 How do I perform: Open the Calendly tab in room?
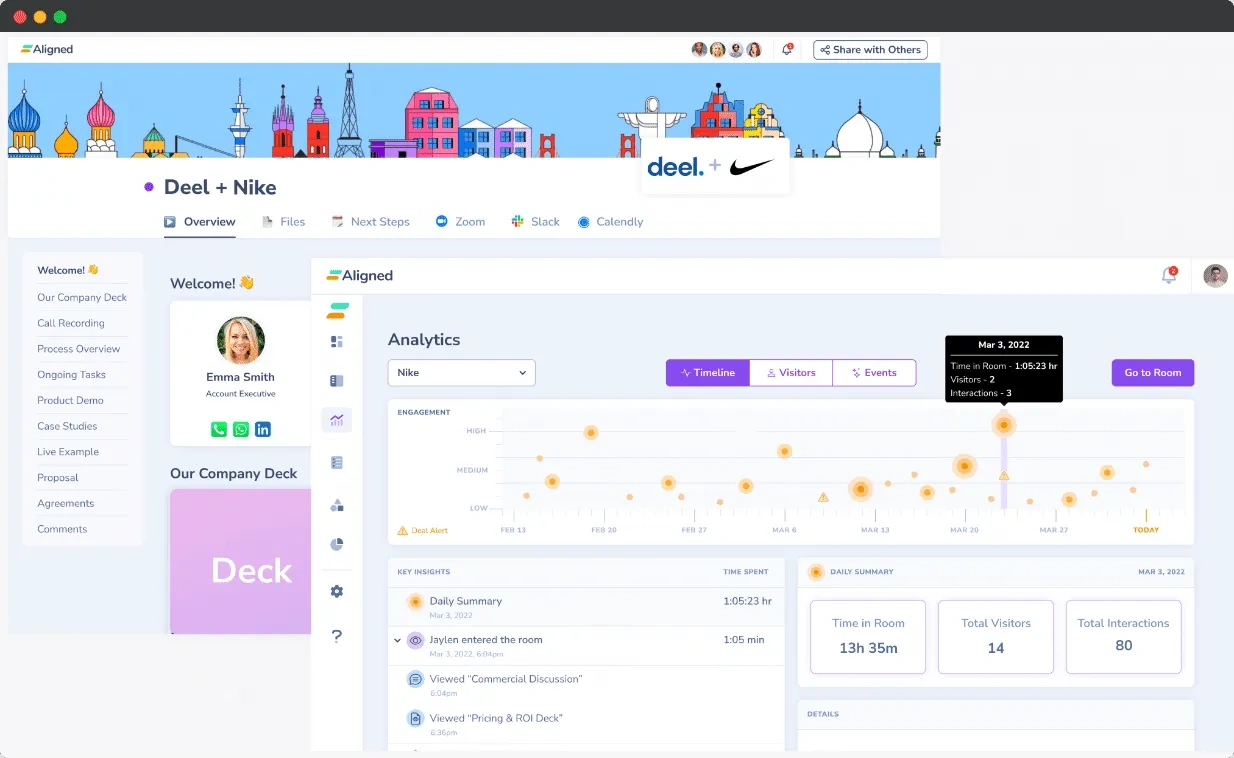coord(611,222)
